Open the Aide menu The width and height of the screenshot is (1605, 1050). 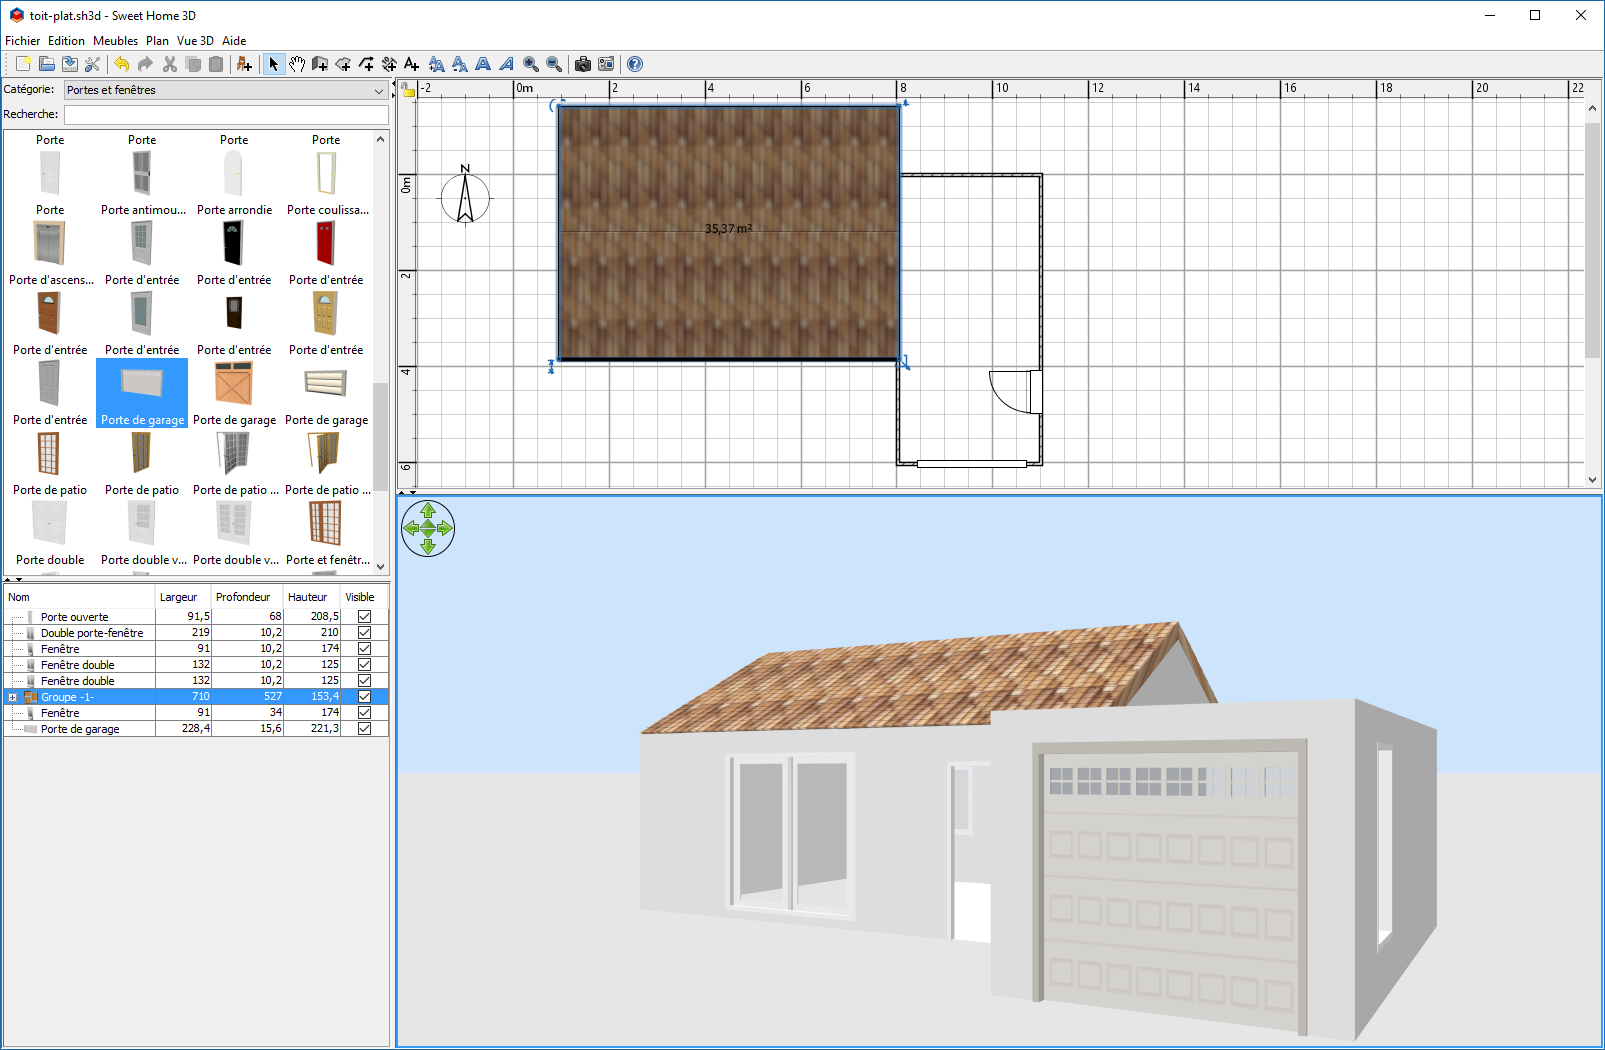[234, 41]
